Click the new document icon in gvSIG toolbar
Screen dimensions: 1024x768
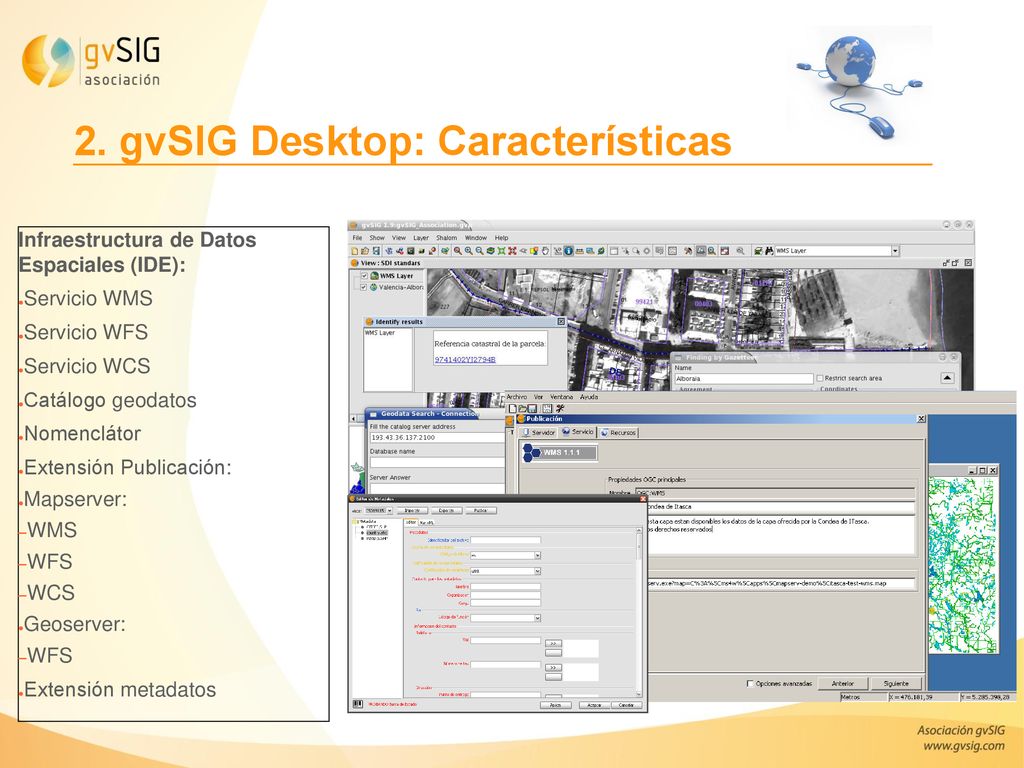pyautogui.click(x=355, y=251)
